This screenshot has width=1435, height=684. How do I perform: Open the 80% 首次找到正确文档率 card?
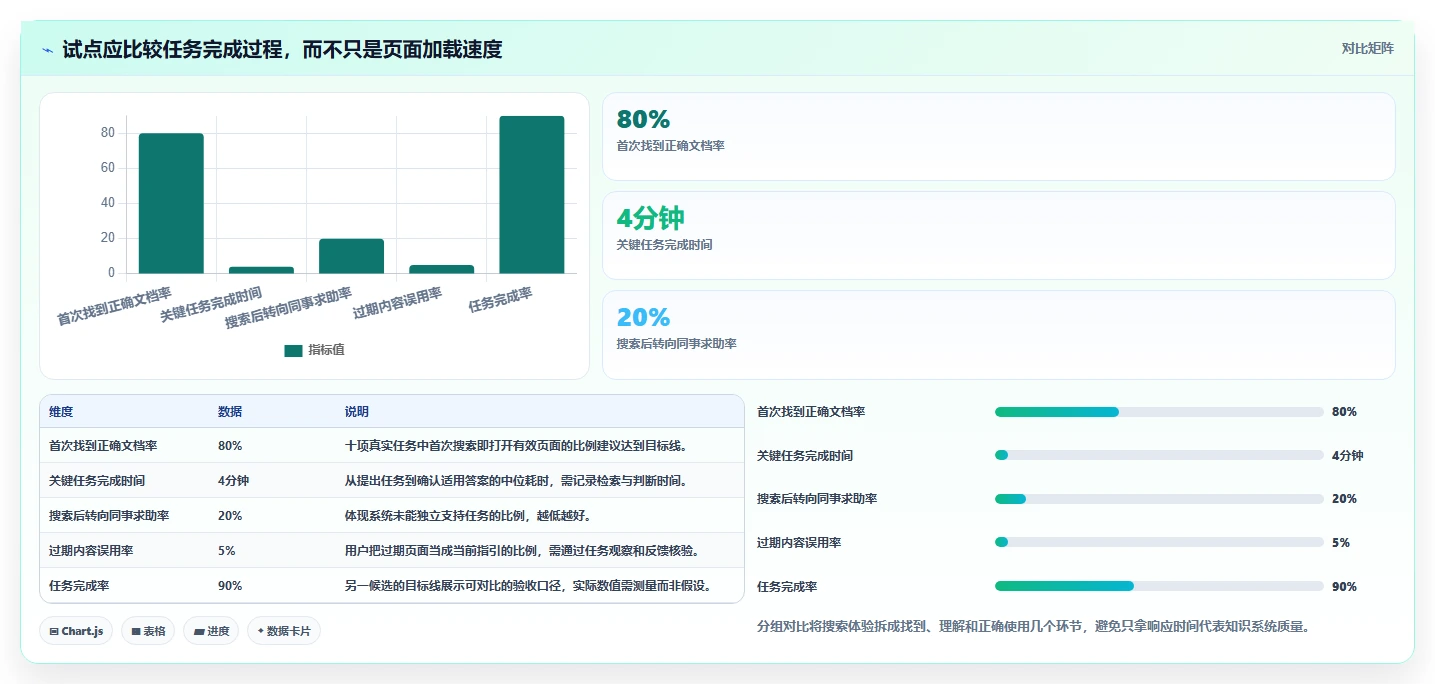click(998, 136)
